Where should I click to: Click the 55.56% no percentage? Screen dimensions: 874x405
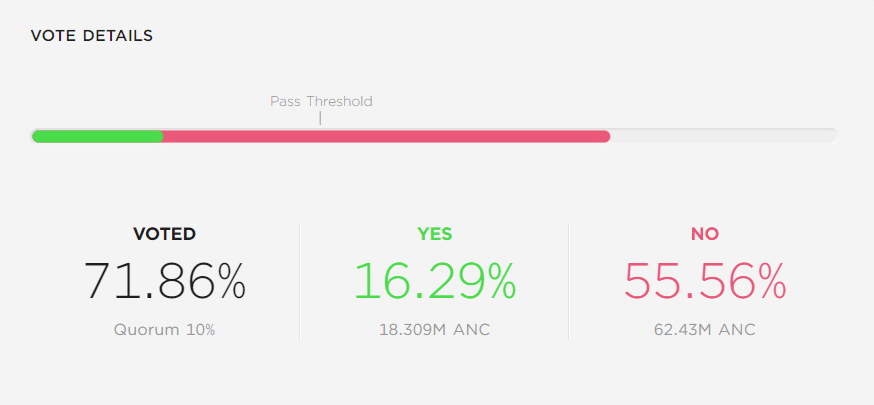[x=705, y=281]
